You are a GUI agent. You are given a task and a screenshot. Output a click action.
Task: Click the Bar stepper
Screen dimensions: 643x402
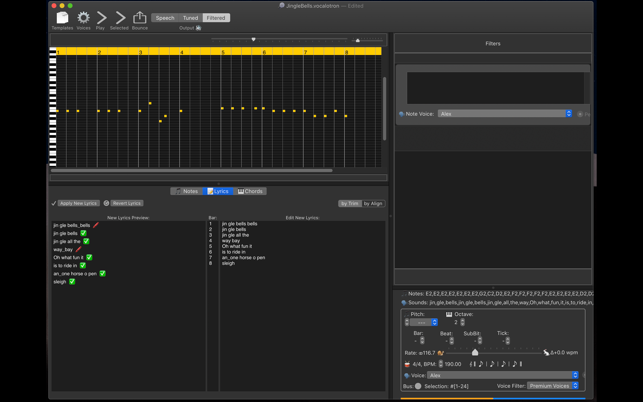click(x=422, y=341)
